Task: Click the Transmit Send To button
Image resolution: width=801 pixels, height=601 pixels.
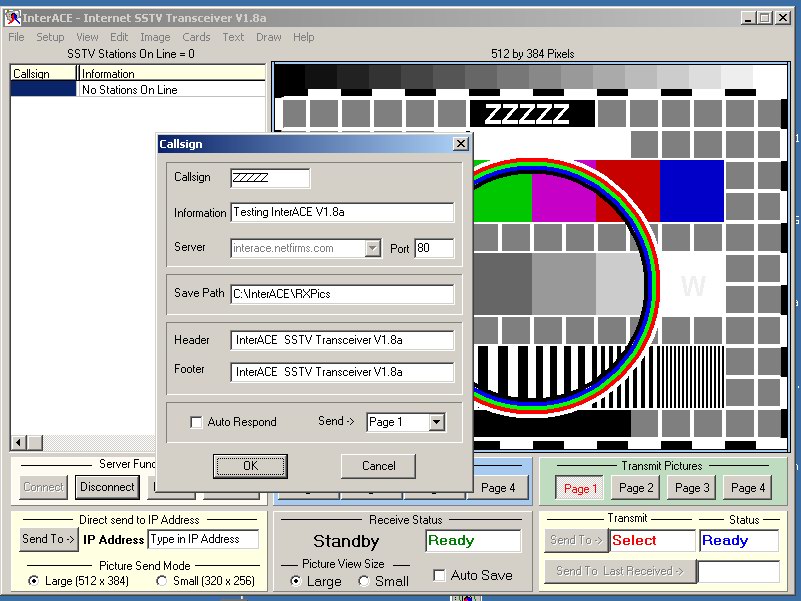Action: click(576, 540)
